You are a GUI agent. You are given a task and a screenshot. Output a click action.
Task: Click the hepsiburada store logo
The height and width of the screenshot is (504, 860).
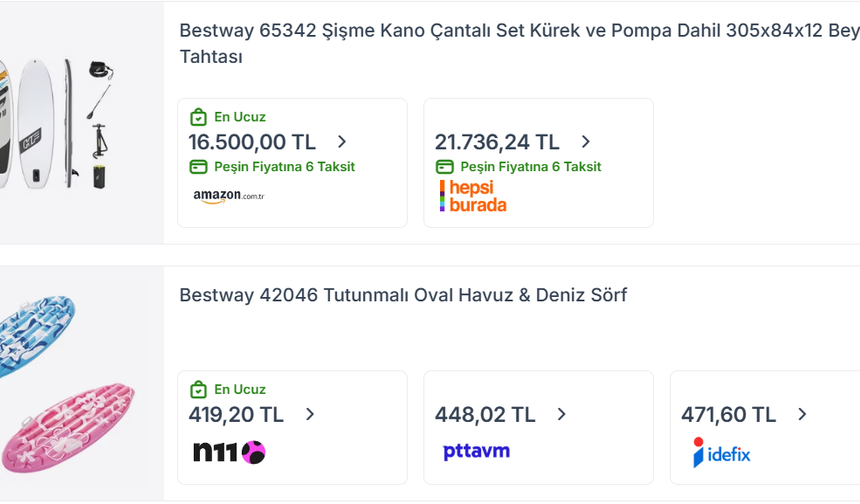point(473,196)
